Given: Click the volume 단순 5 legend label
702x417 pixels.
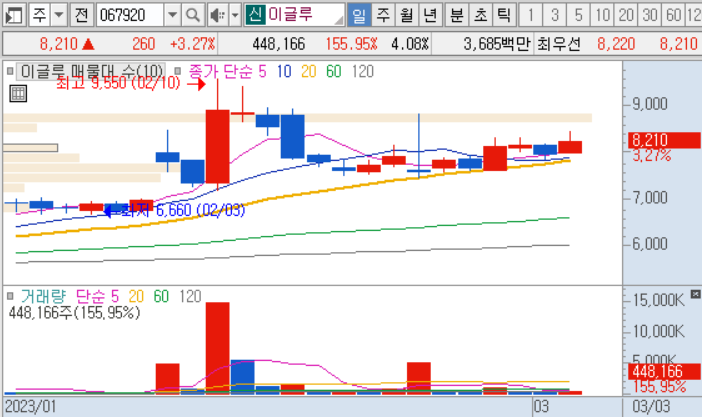Looking at the screenshot, I should [97, 296].
